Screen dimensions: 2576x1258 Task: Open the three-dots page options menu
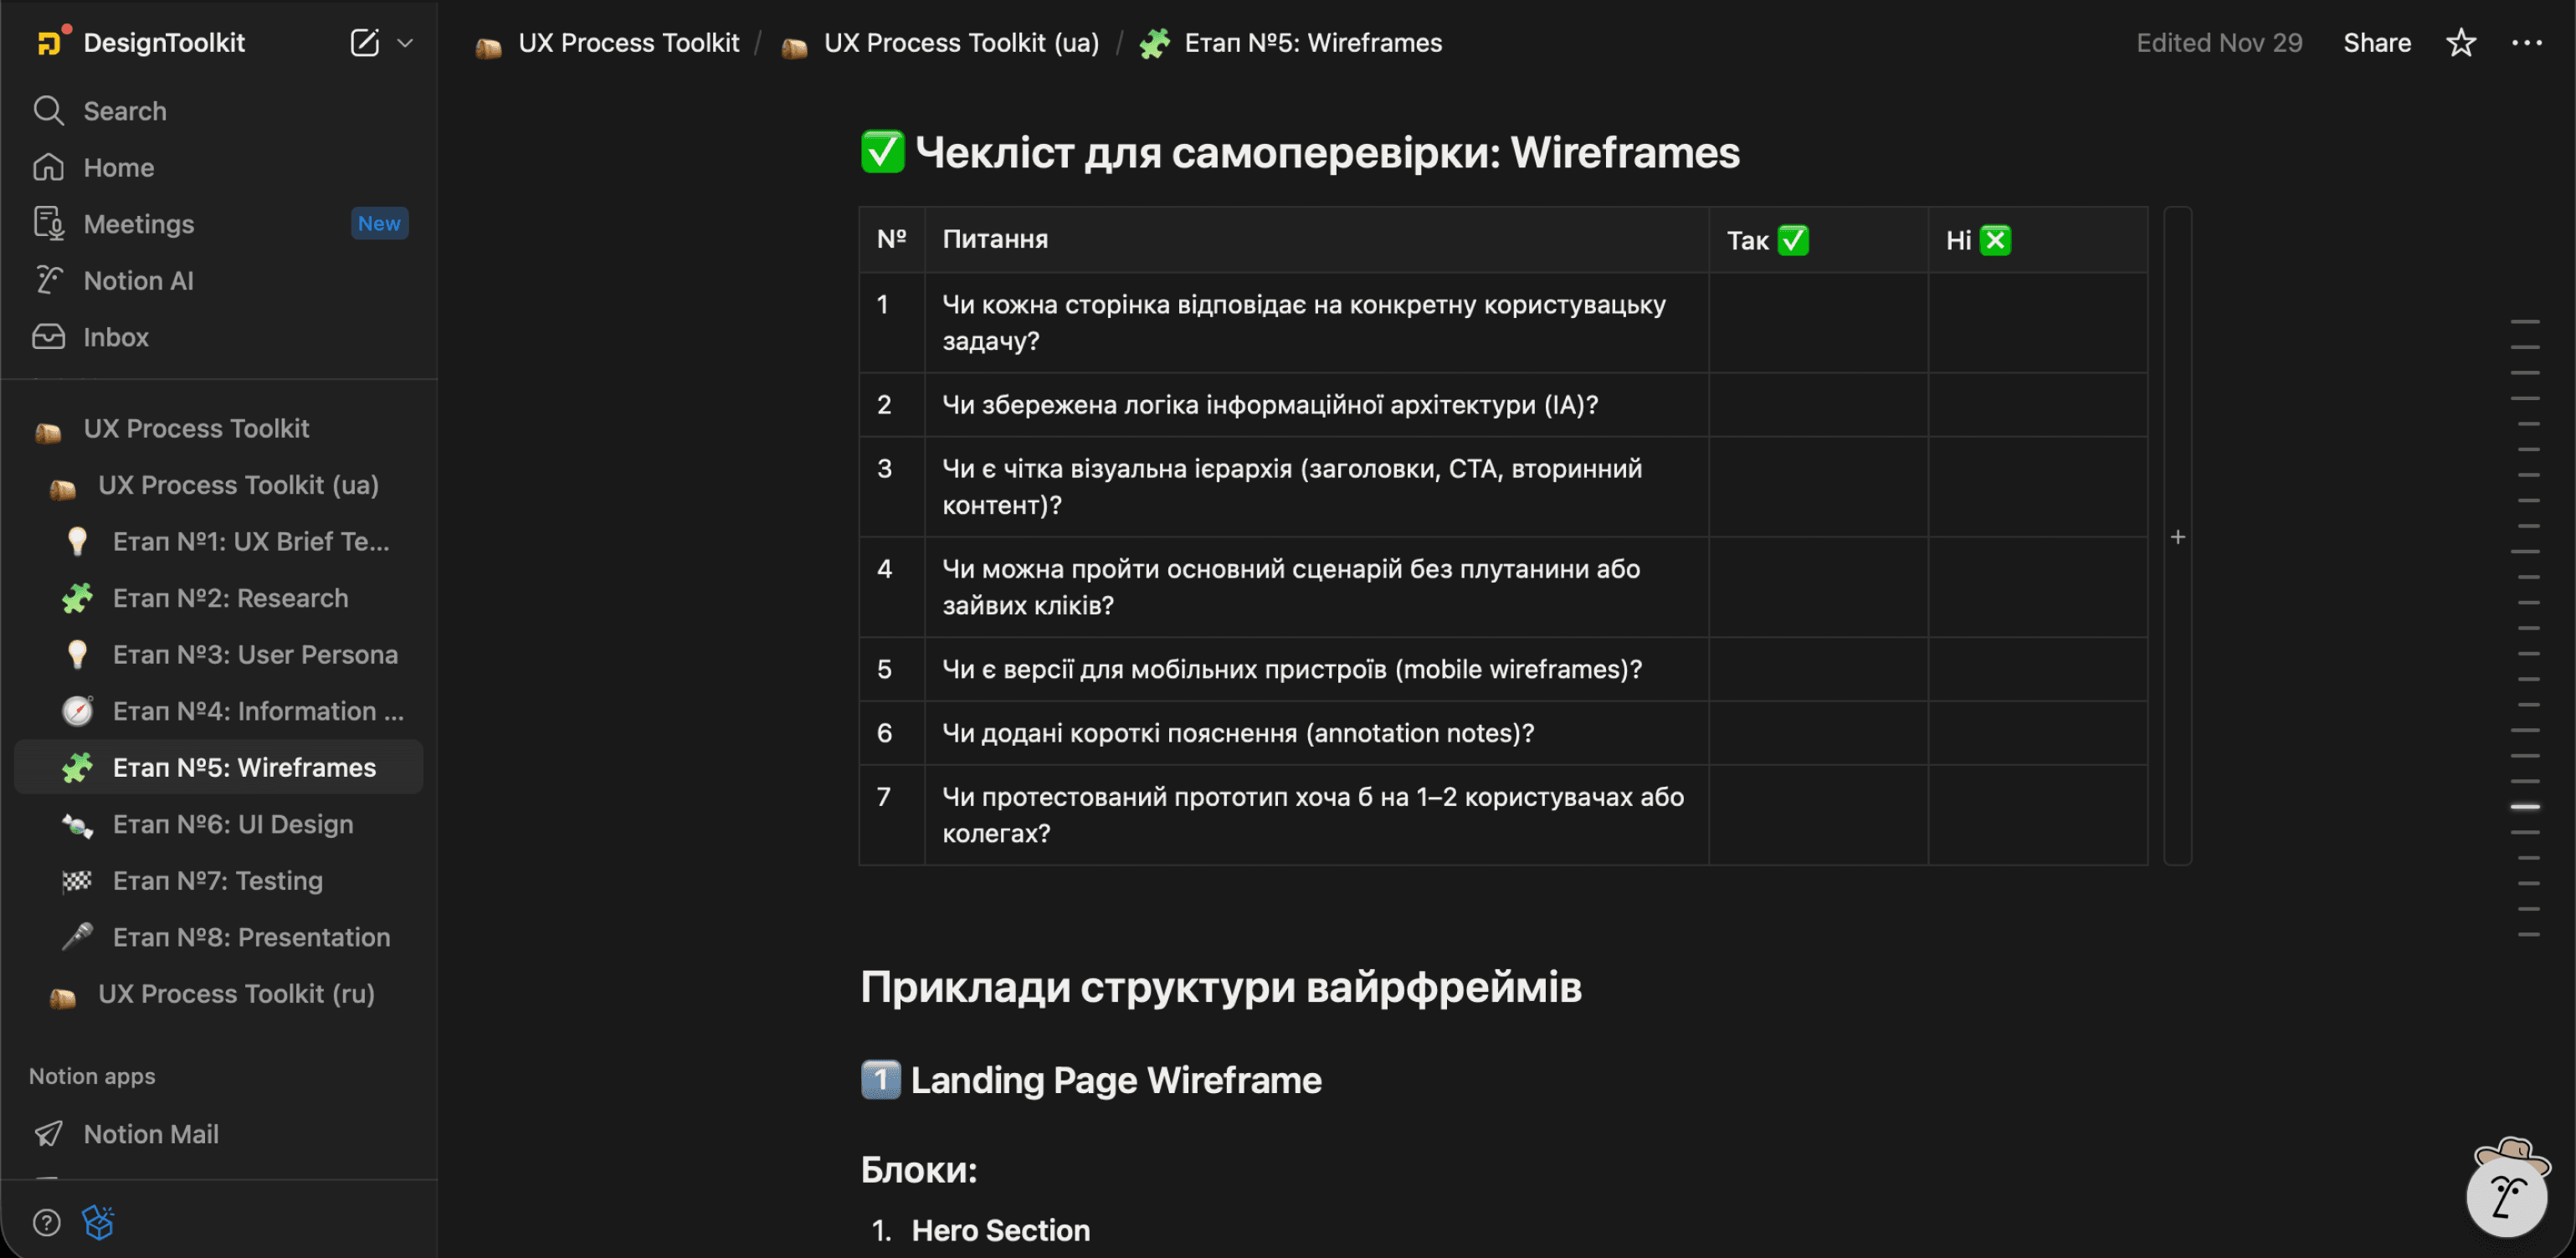2526,43
